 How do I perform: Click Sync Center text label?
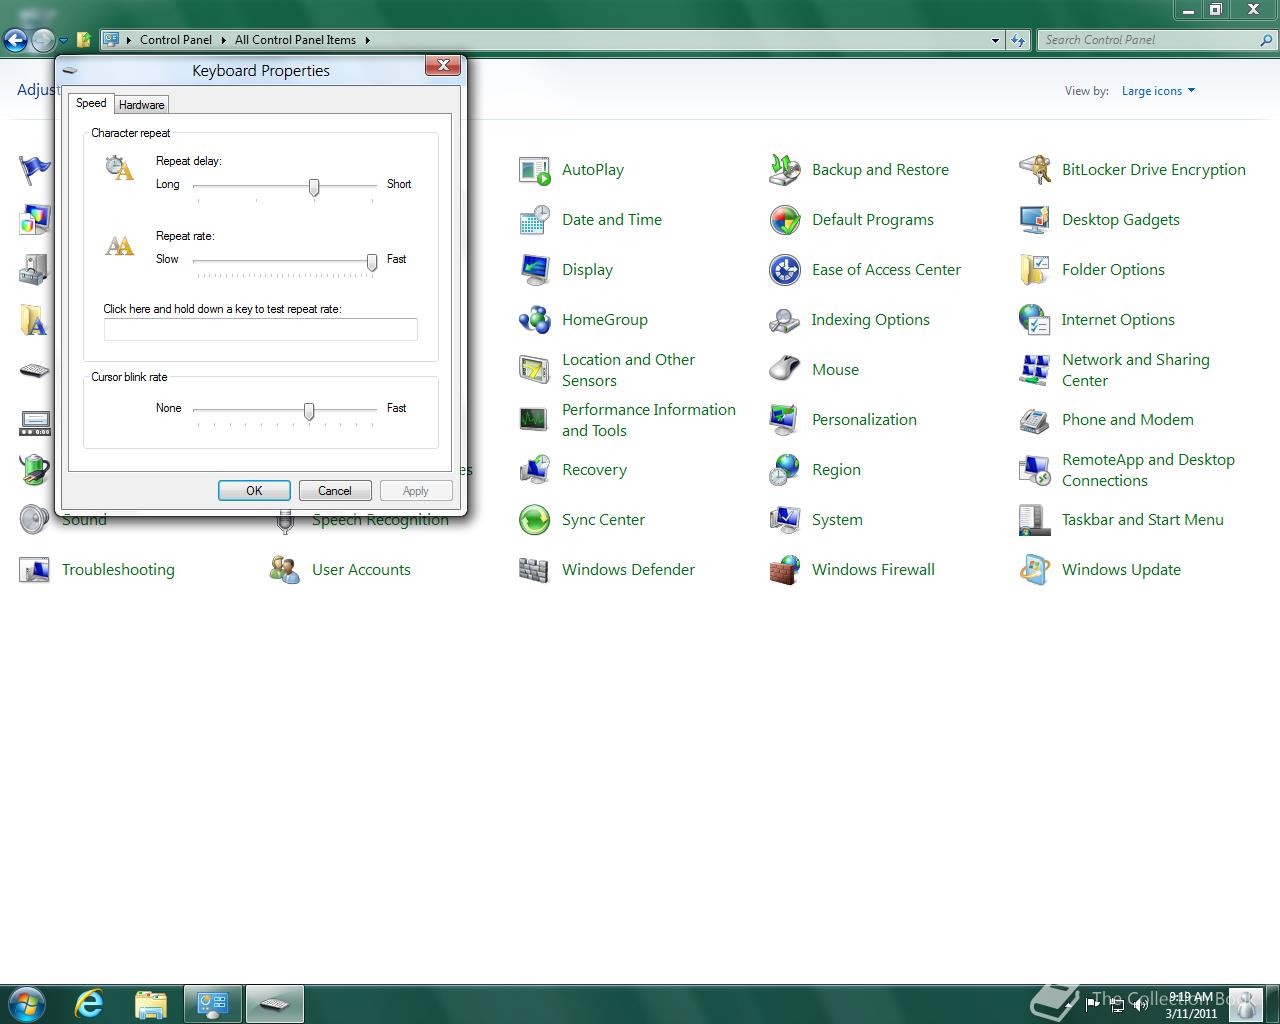pyautogui.click(x=603, y=520)
